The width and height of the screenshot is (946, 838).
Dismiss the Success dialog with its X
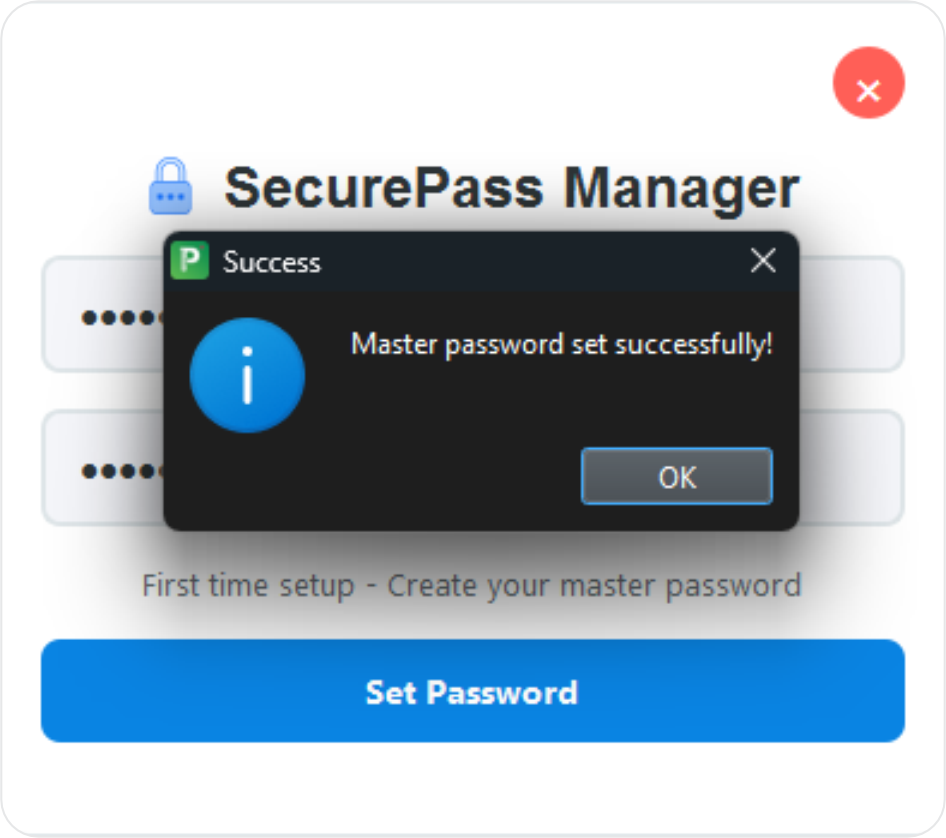tap(763, 260)
